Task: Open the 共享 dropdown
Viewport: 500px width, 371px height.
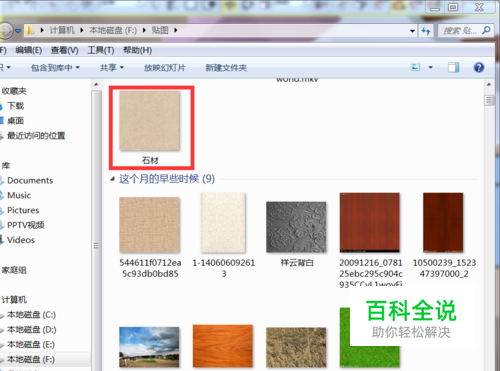Action: (112, 68)
